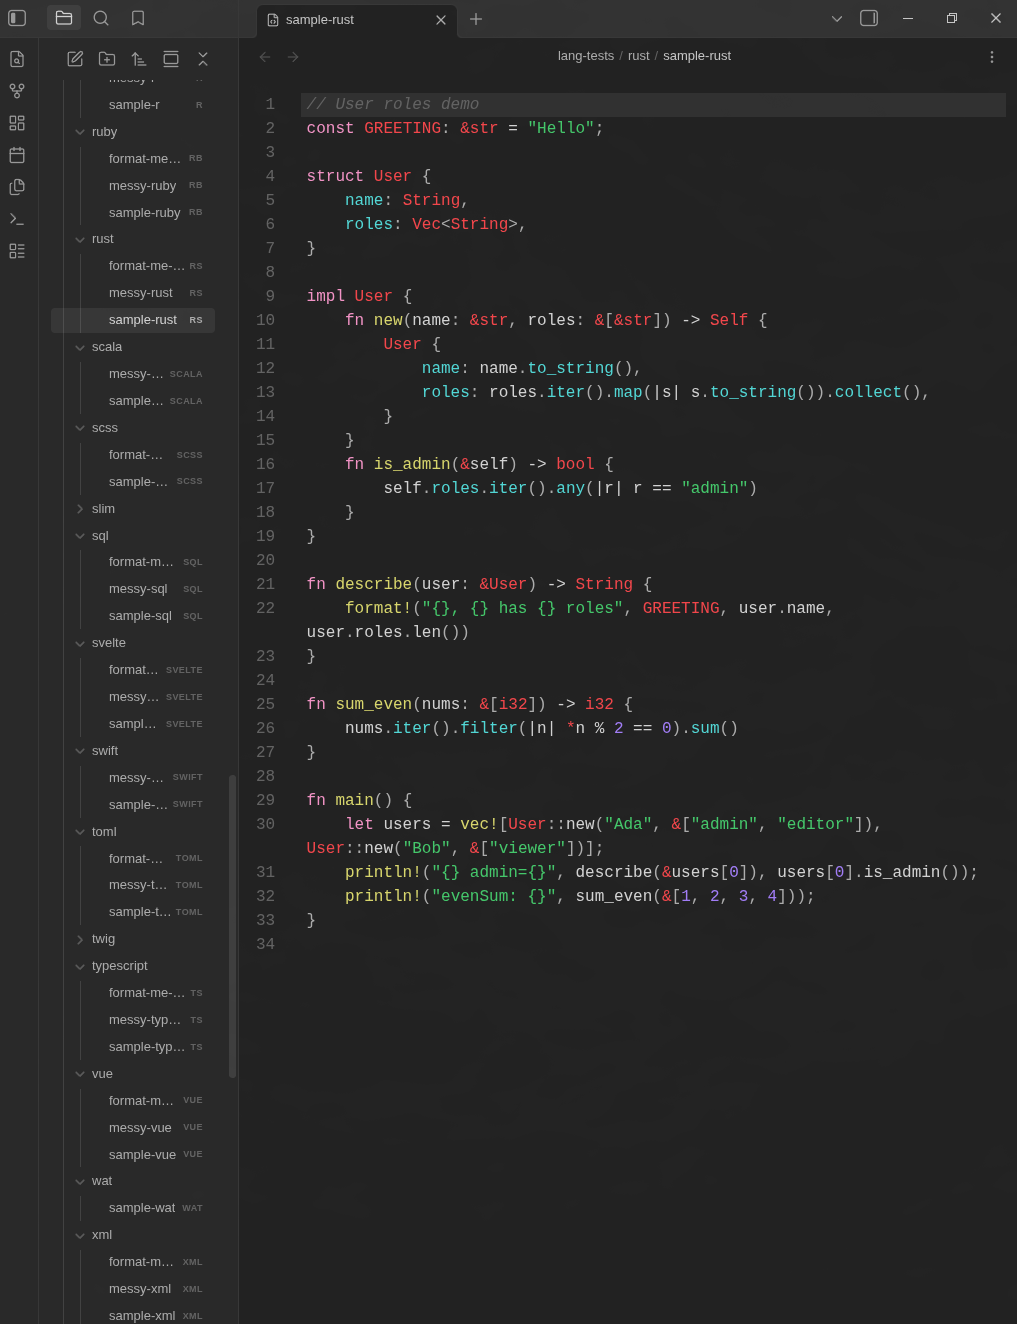Image resolution: width=1017 pixels, height=1324 pixels.
Task: Open the search panel
Action: tap(101, 18)
